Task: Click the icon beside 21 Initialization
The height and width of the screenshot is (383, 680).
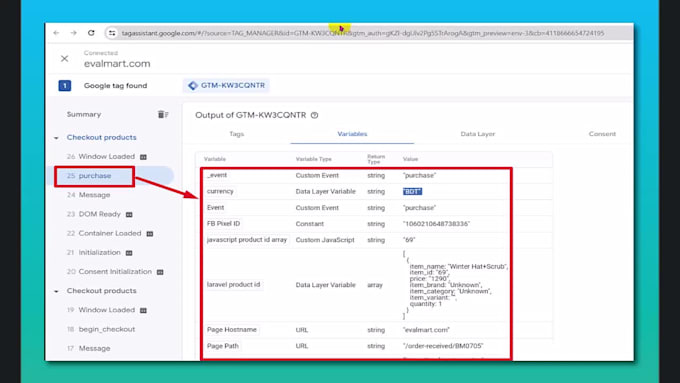Action: (x=129, y=252)
